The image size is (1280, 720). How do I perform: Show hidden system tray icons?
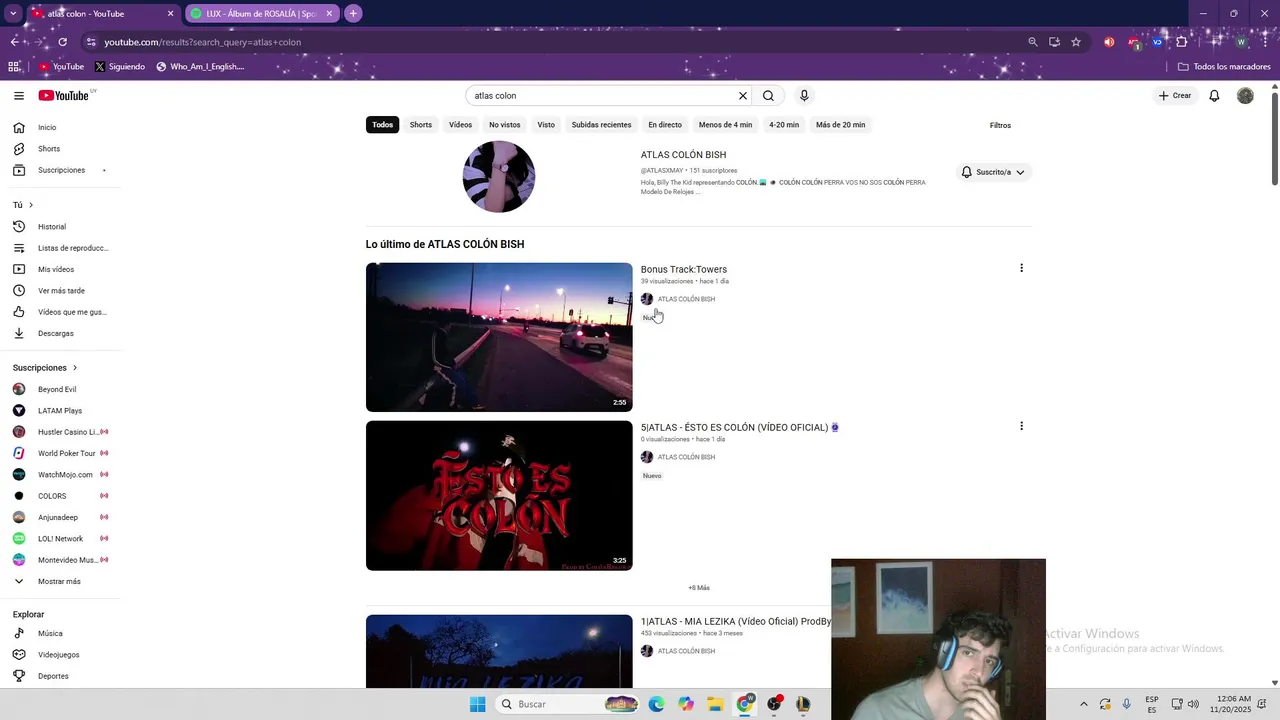(x=1084, y=704)
